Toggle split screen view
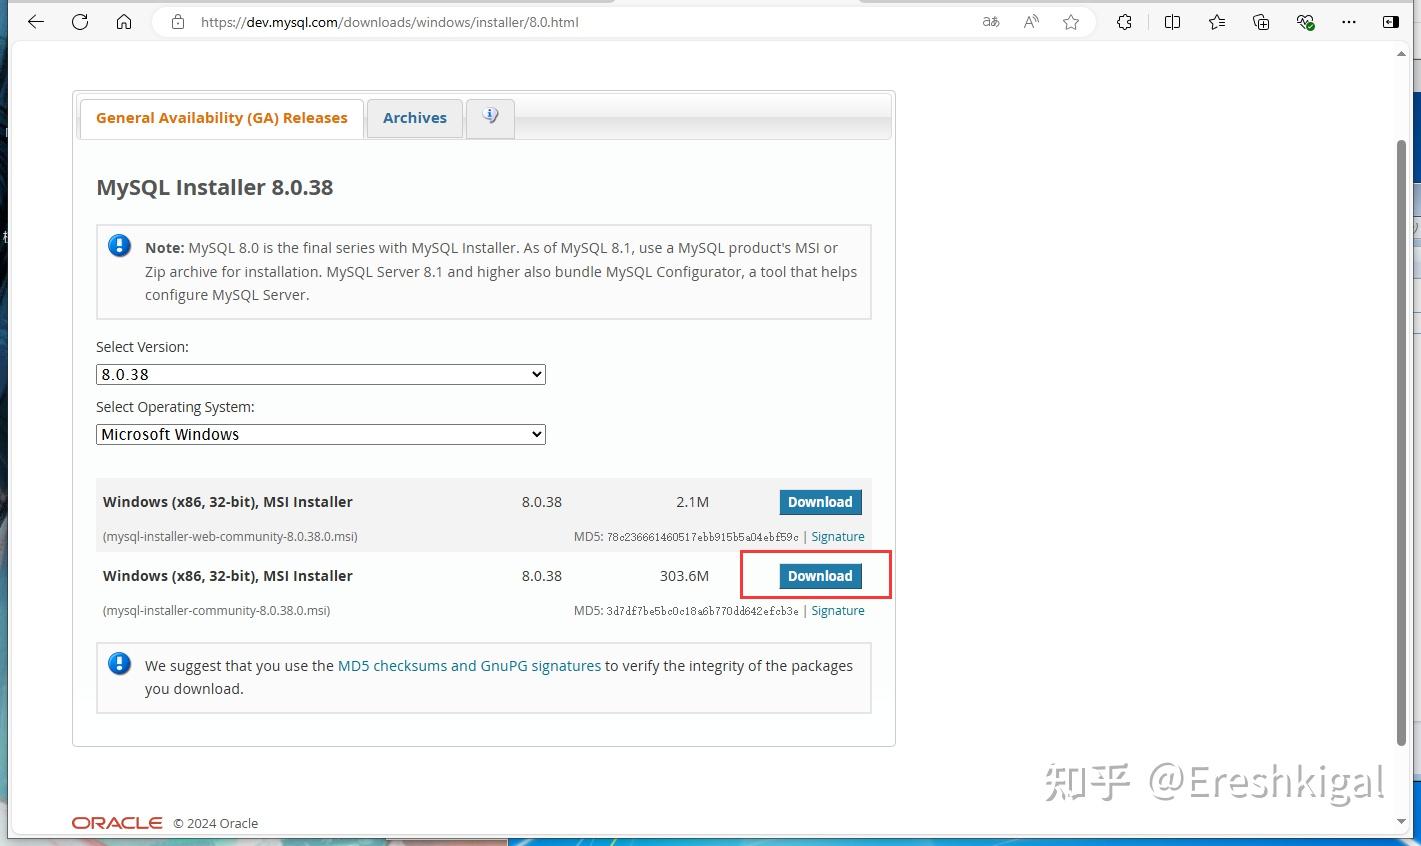Image resolution: width=1421 pixels, height=846 pixels. (x=1173, y=22)
